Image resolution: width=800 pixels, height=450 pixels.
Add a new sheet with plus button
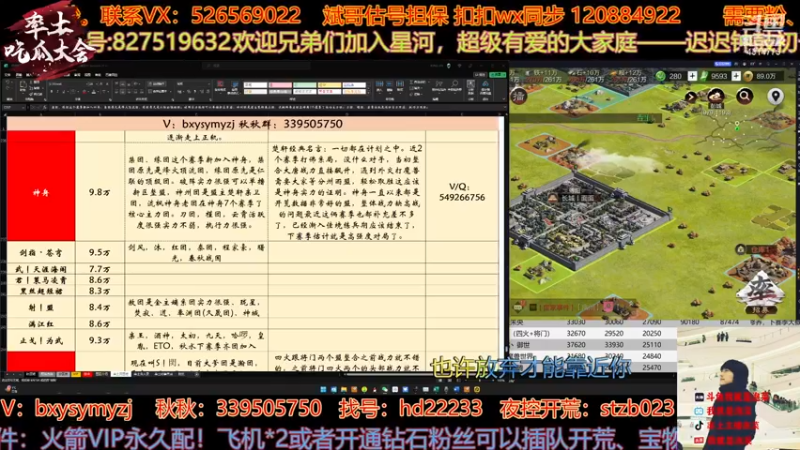coord(197,374)
